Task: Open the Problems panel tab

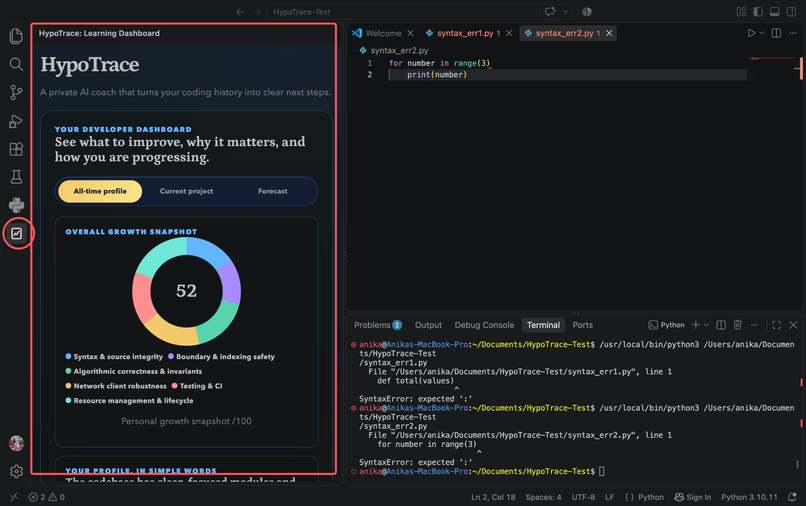Action: 377,325
